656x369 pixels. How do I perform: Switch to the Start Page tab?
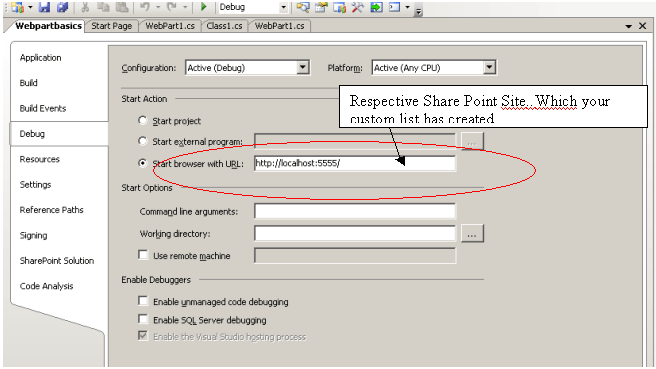point(111,26)
